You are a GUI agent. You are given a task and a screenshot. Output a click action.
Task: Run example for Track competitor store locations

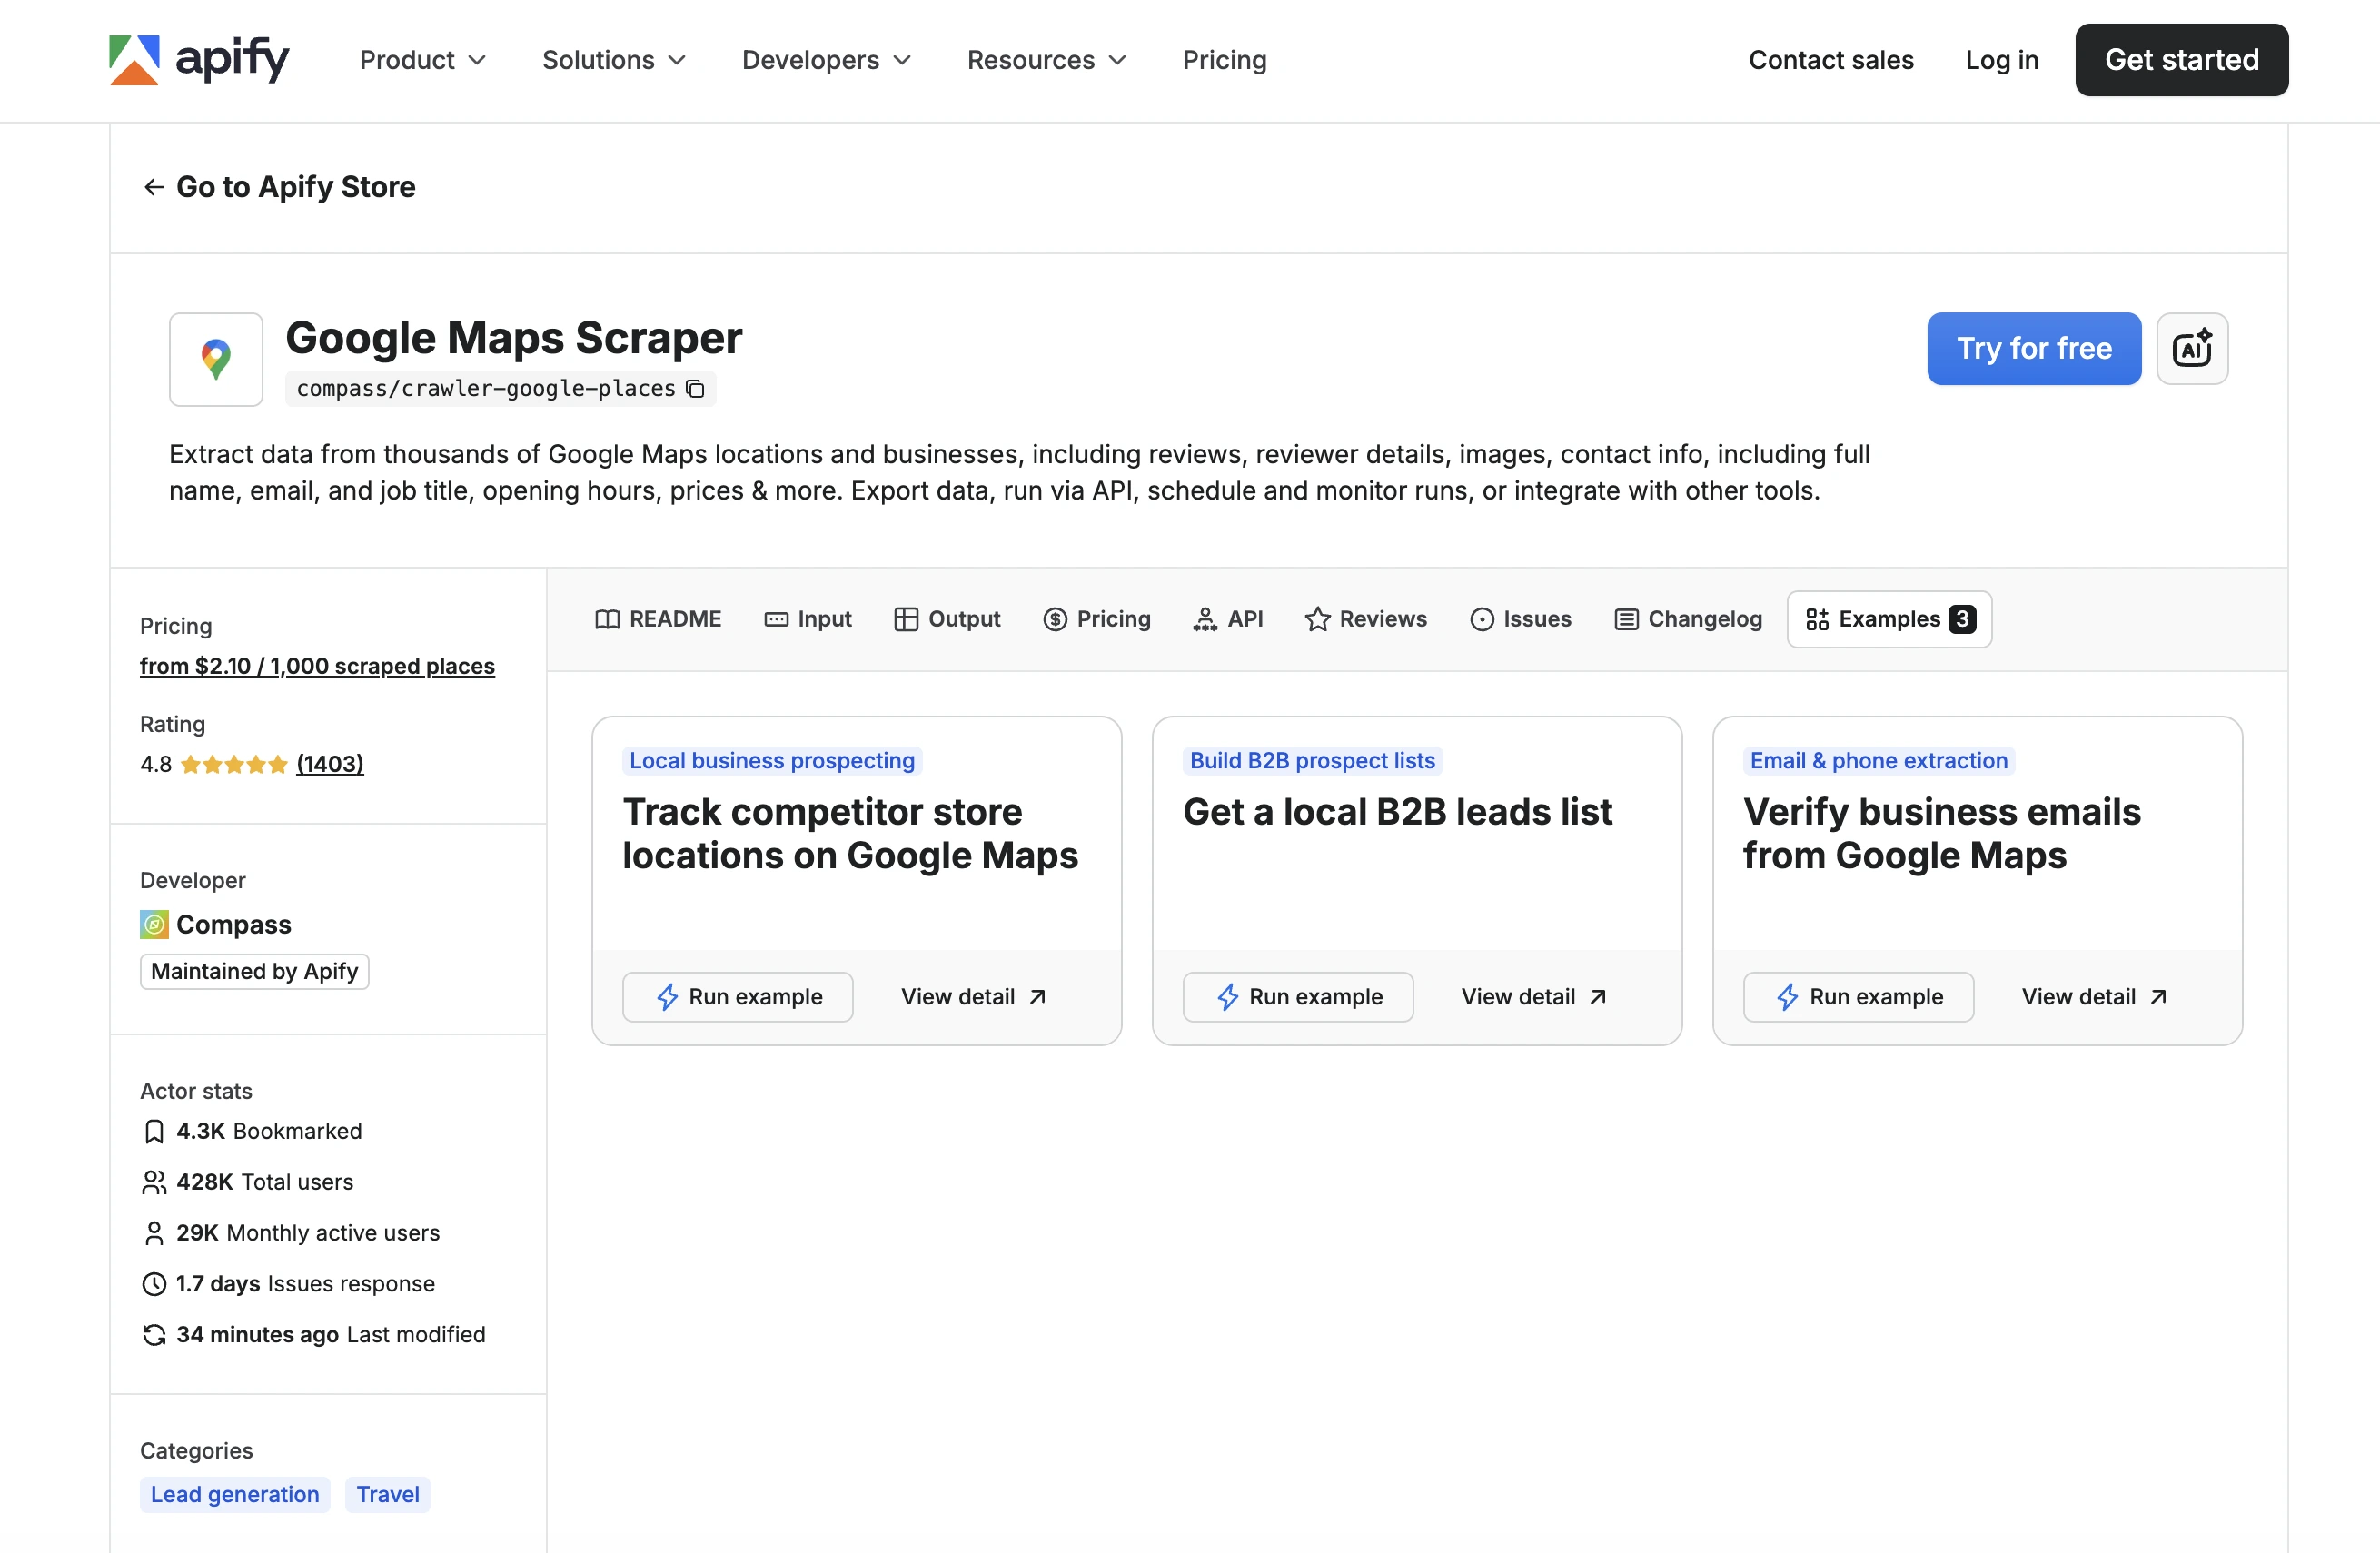tap(737, 997)
